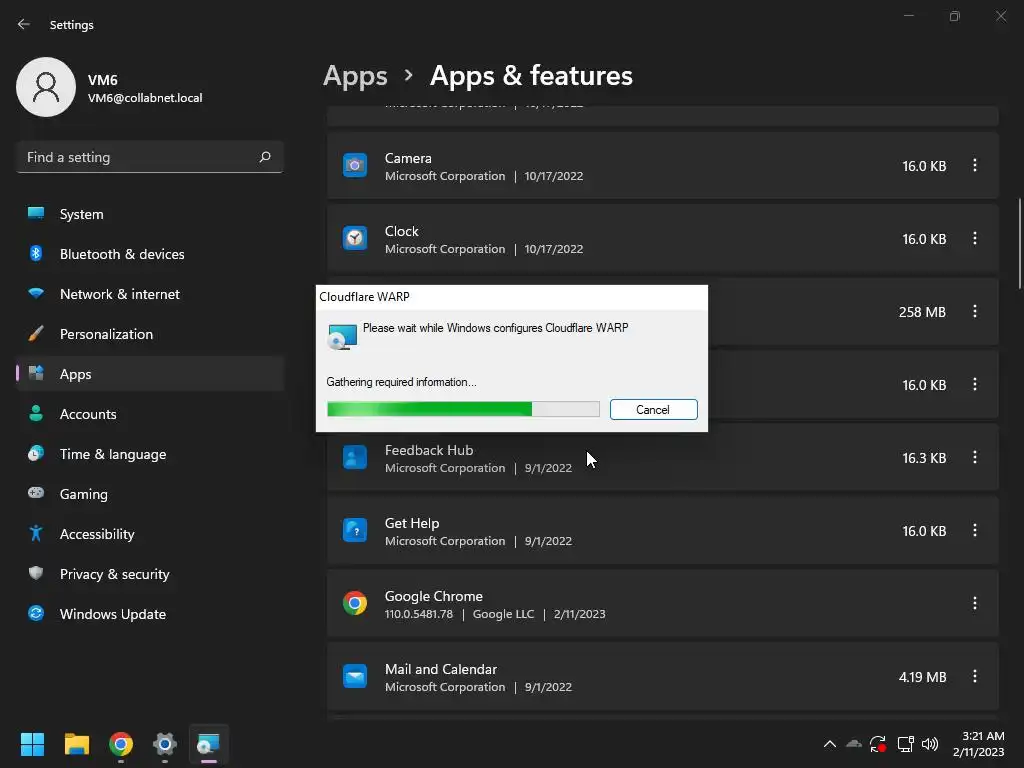Open Privacy & security settings

pyautogui.click(x=150, y=574)
